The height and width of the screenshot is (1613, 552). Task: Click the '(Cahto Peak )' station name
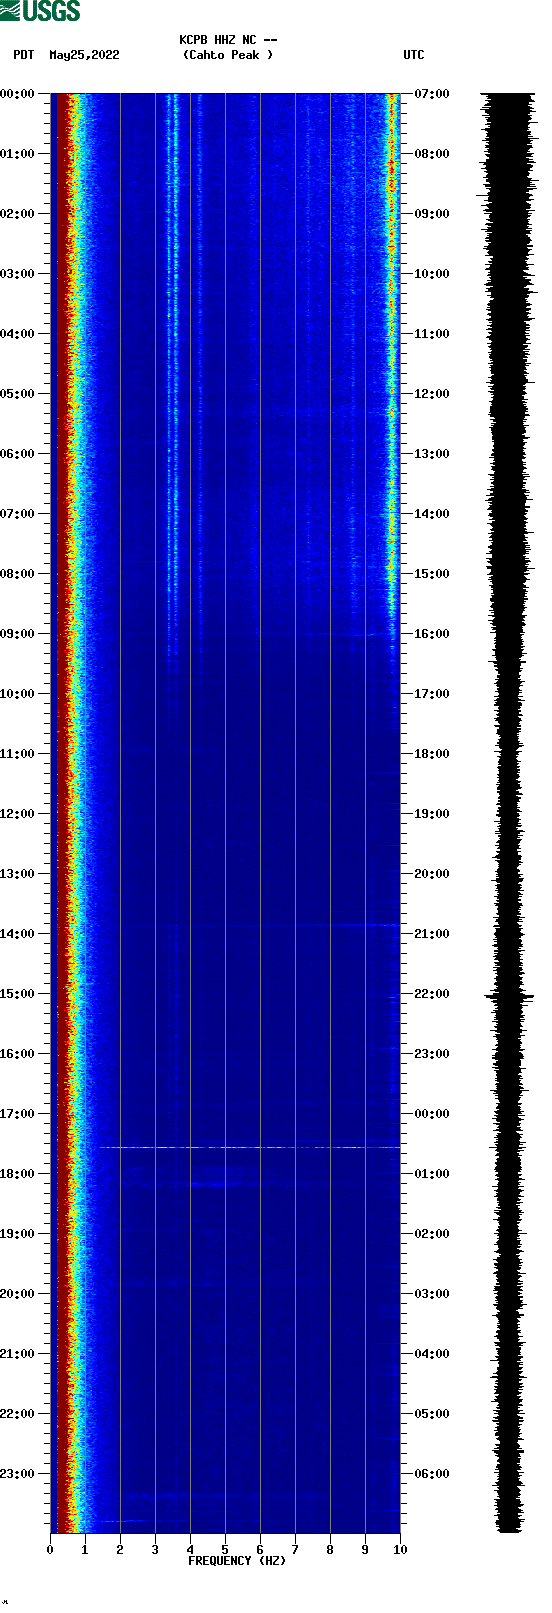coord(228,55)
